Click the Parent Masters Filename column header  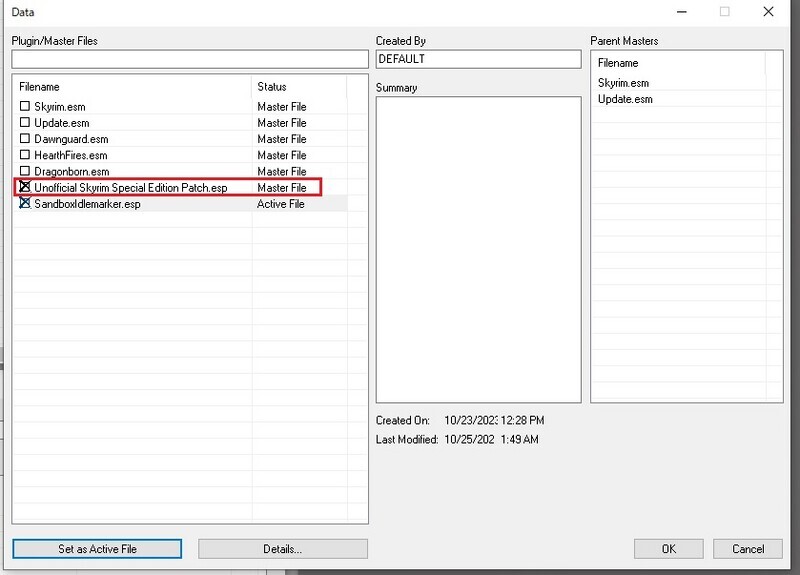pos(679,63)
